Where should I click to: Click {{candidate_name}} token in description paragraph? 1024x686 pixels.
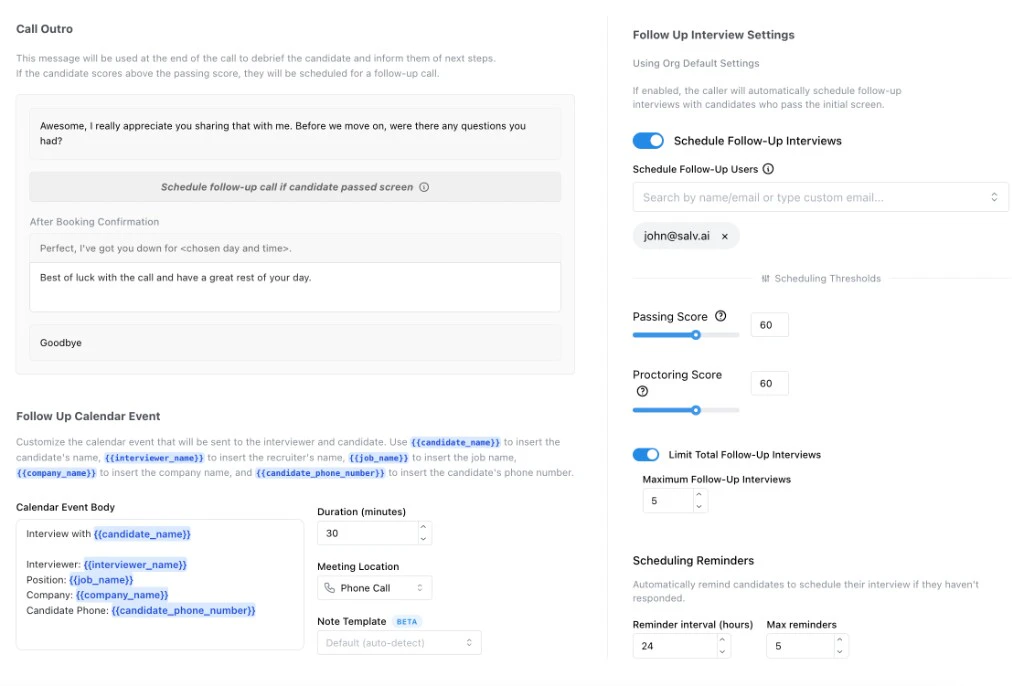click(x=455, y=442)
